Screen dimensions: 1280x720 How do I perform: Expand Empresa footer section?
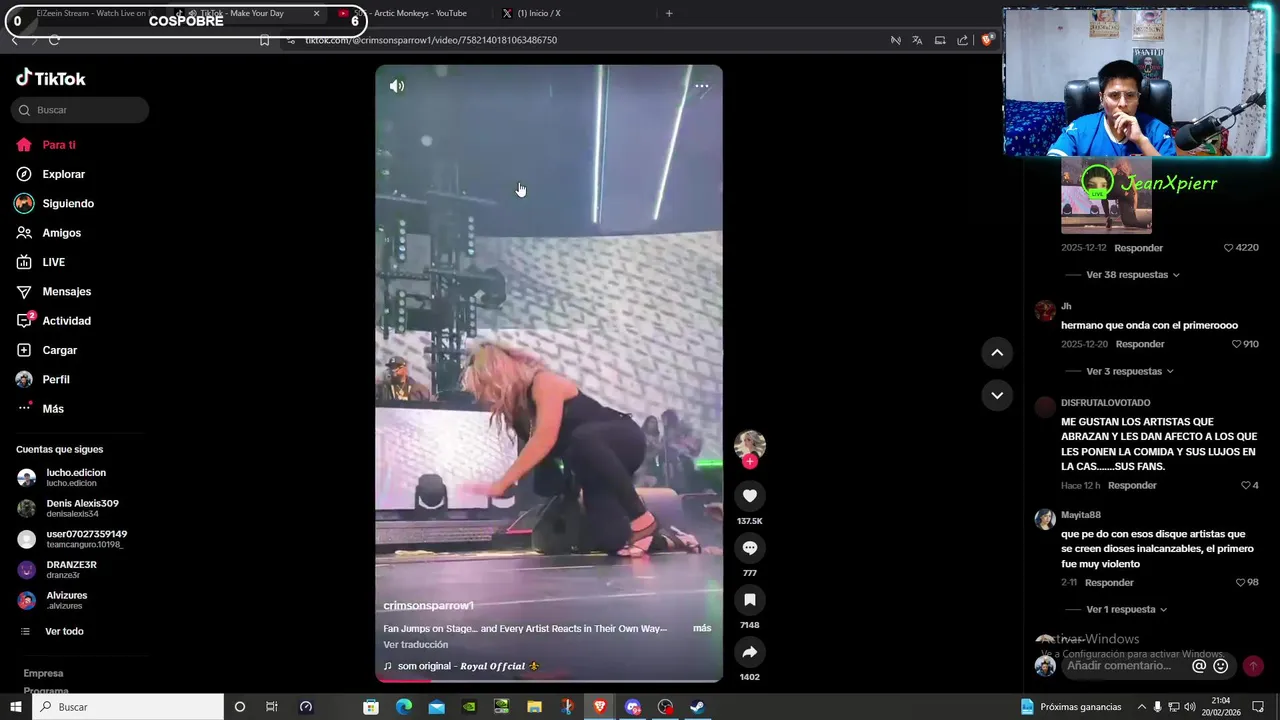pos(43,673)
